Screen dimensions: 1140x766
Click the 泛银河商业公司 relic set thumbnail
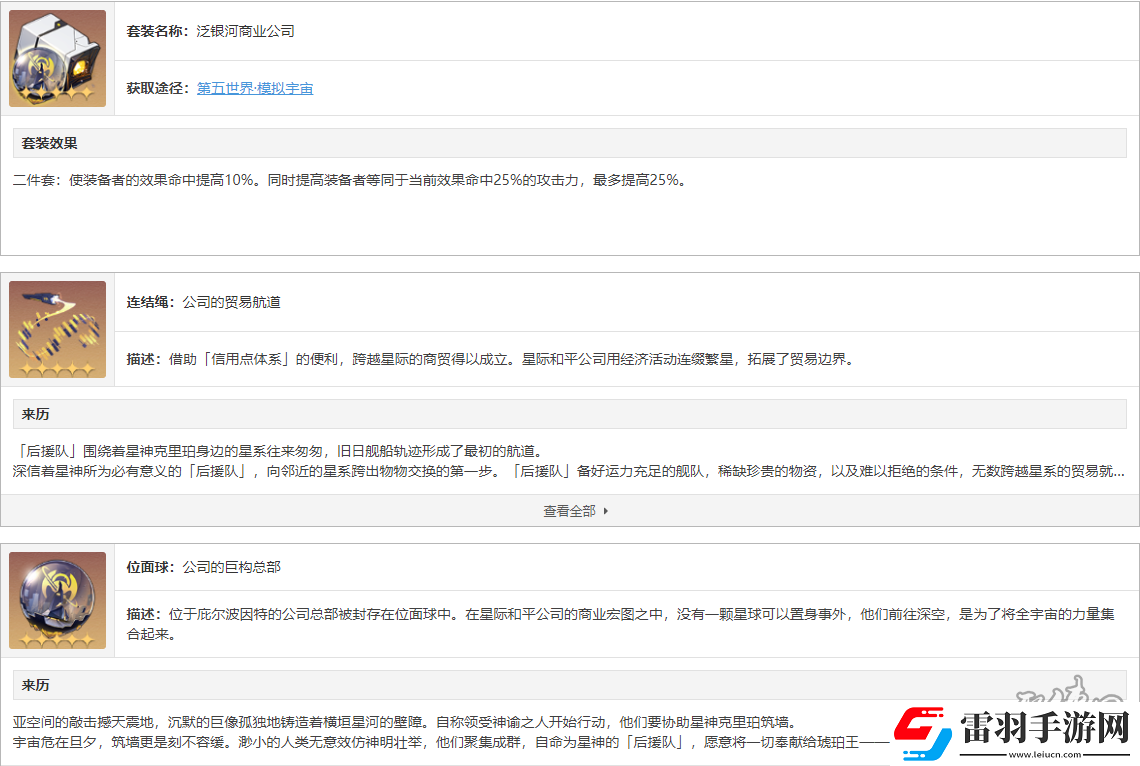coord(57,55)
